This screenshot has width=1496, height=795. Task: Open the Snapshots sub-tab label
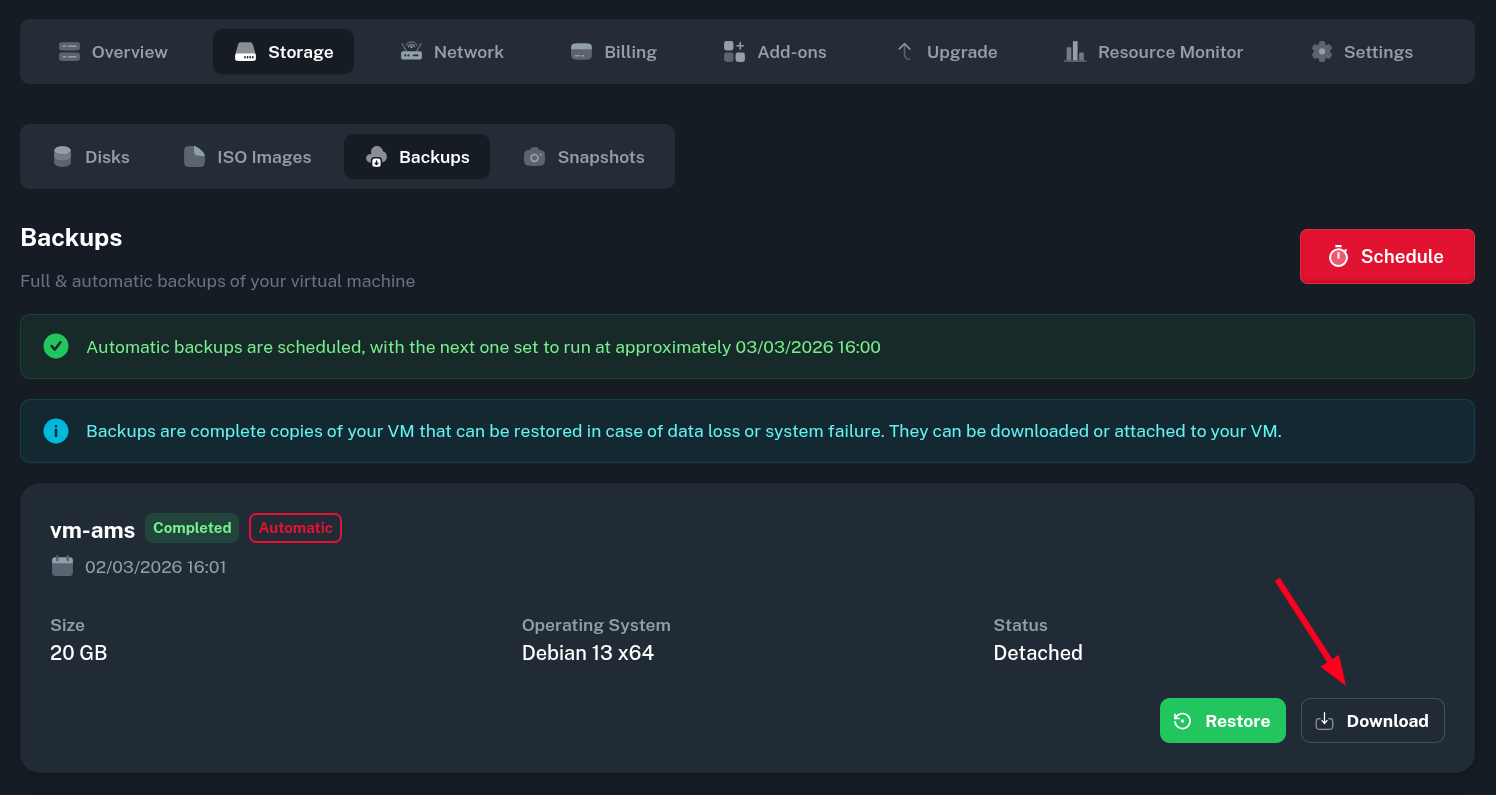tap(600, 157)
